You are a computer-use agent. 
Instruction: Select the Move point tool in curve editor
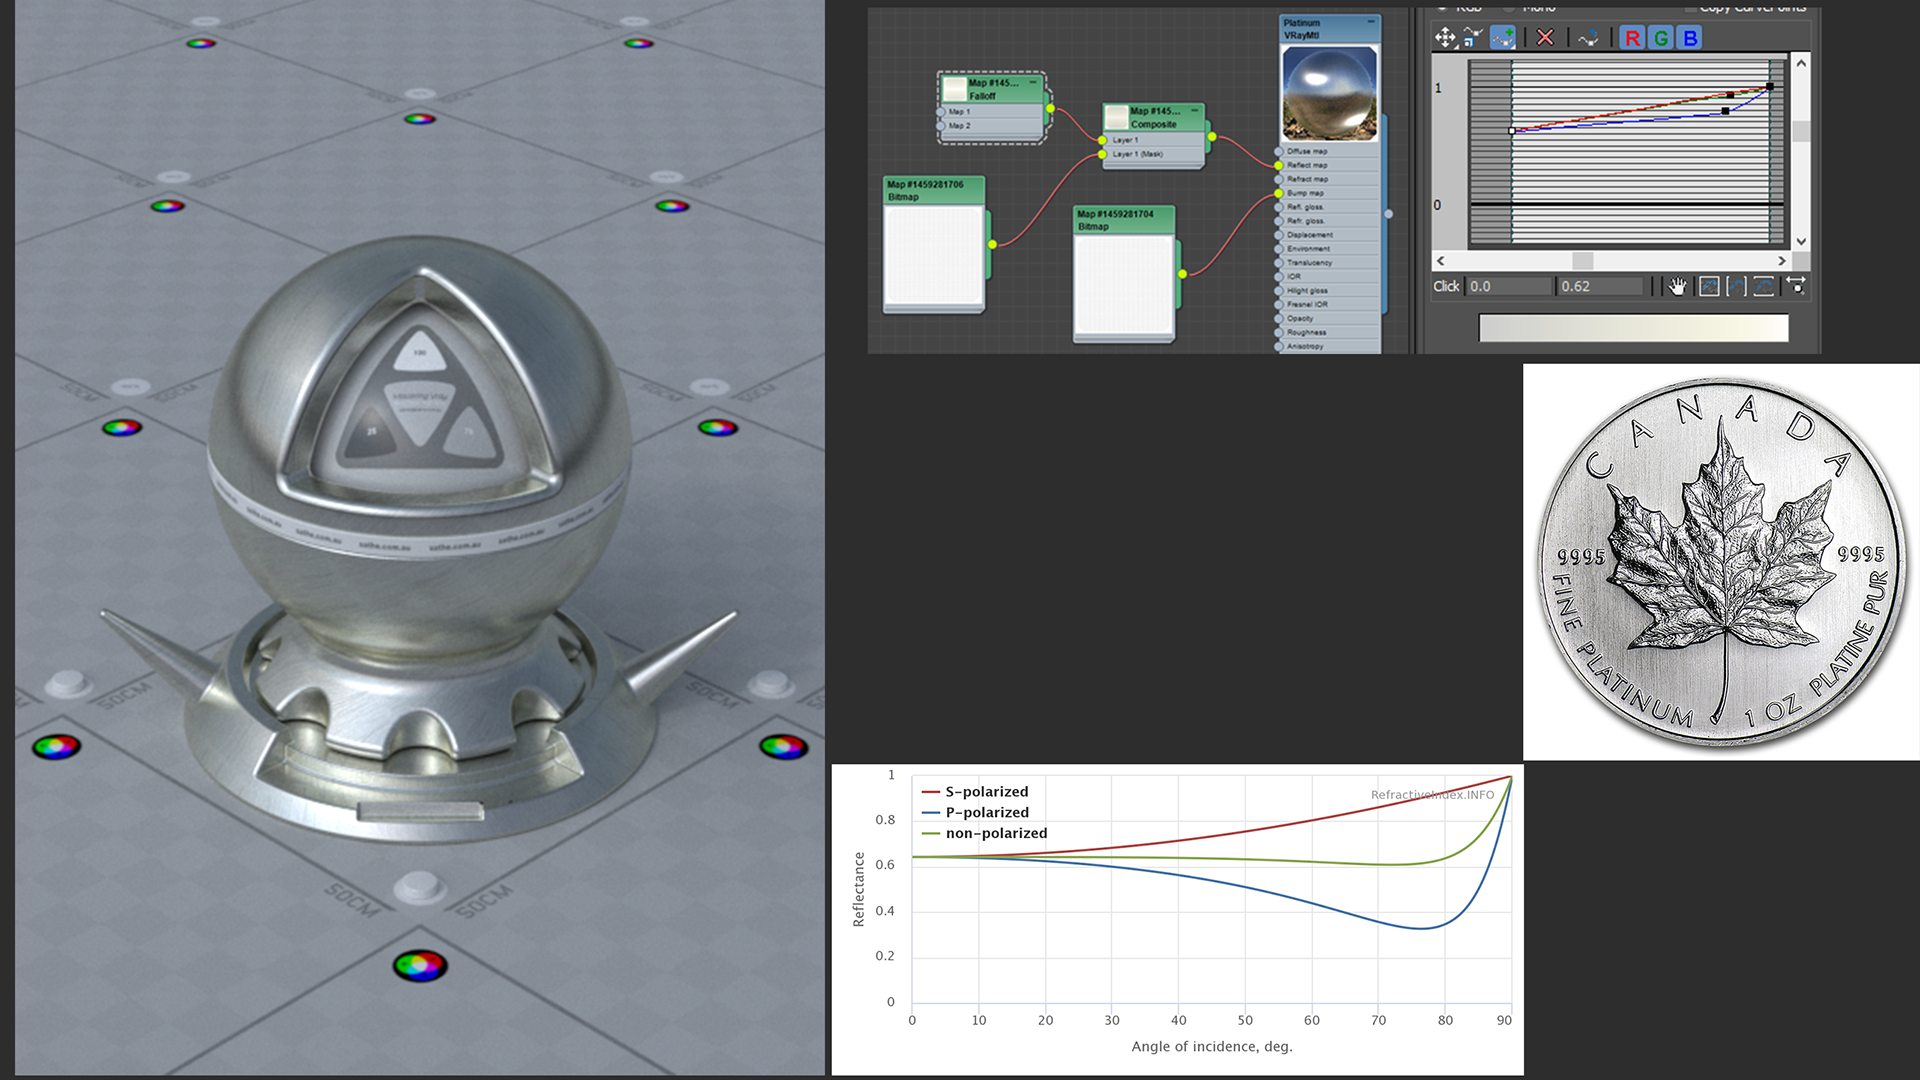[1445, 38]
